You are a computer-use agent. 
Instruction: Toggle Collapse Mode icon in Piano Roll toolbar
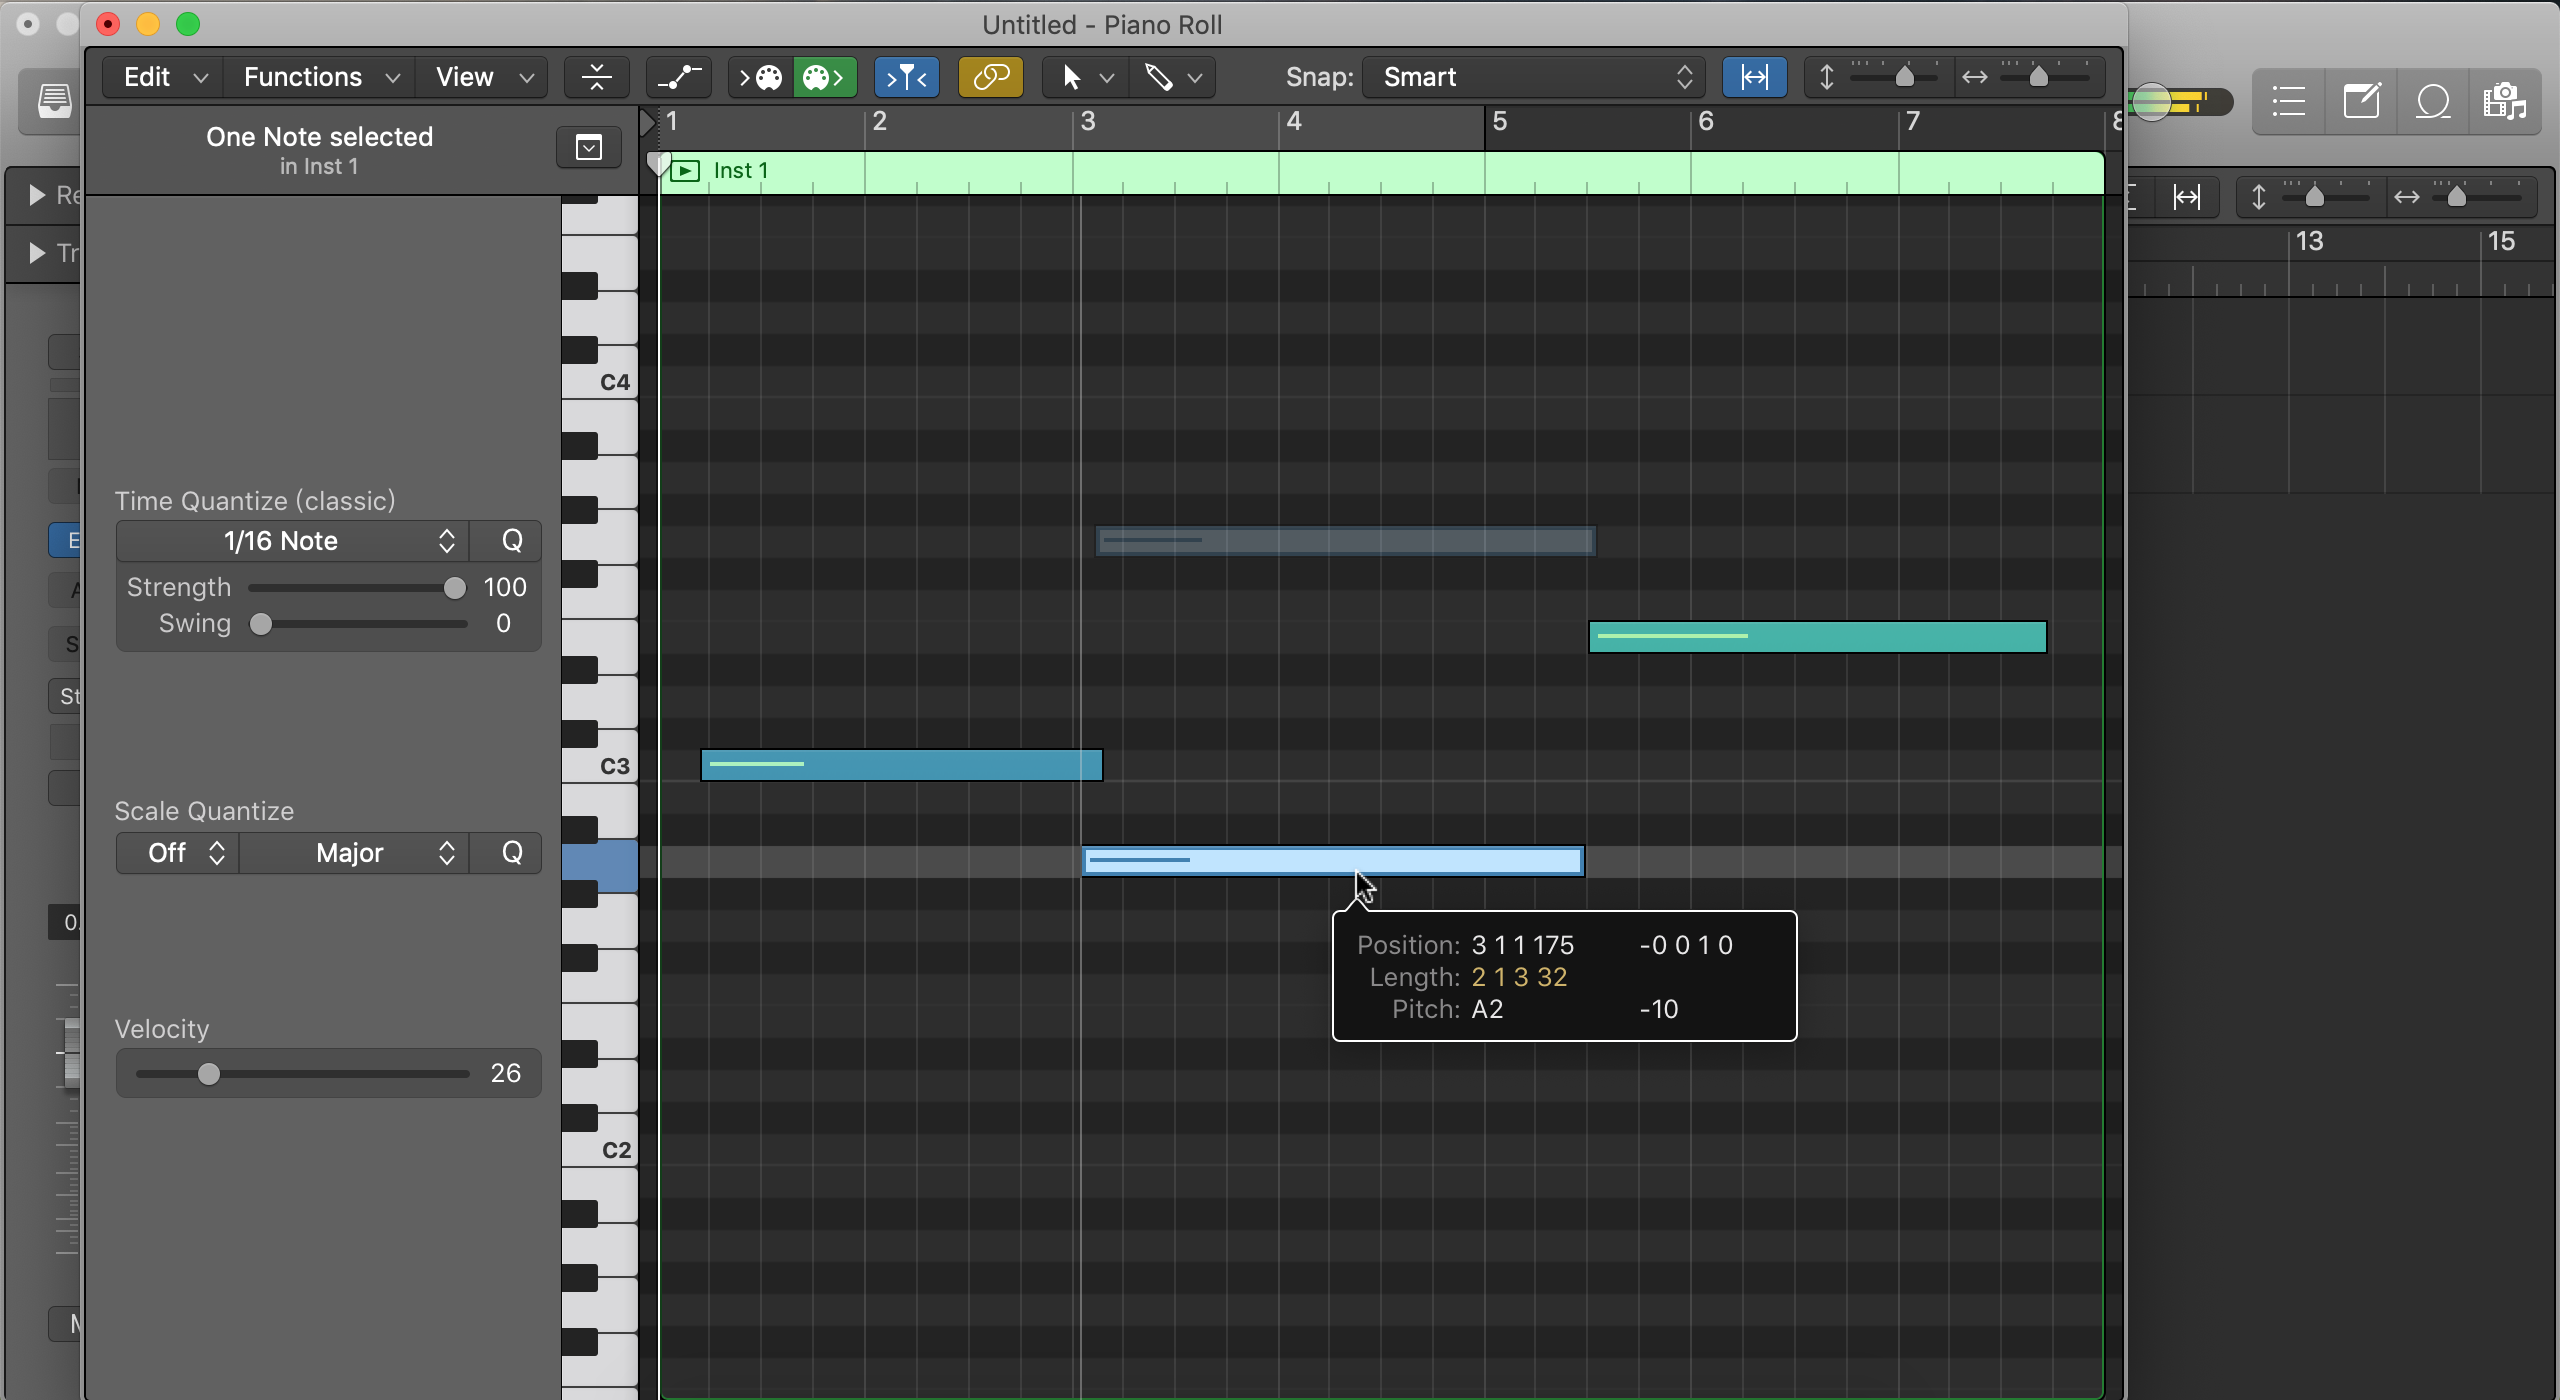click(x=596, y=77)
